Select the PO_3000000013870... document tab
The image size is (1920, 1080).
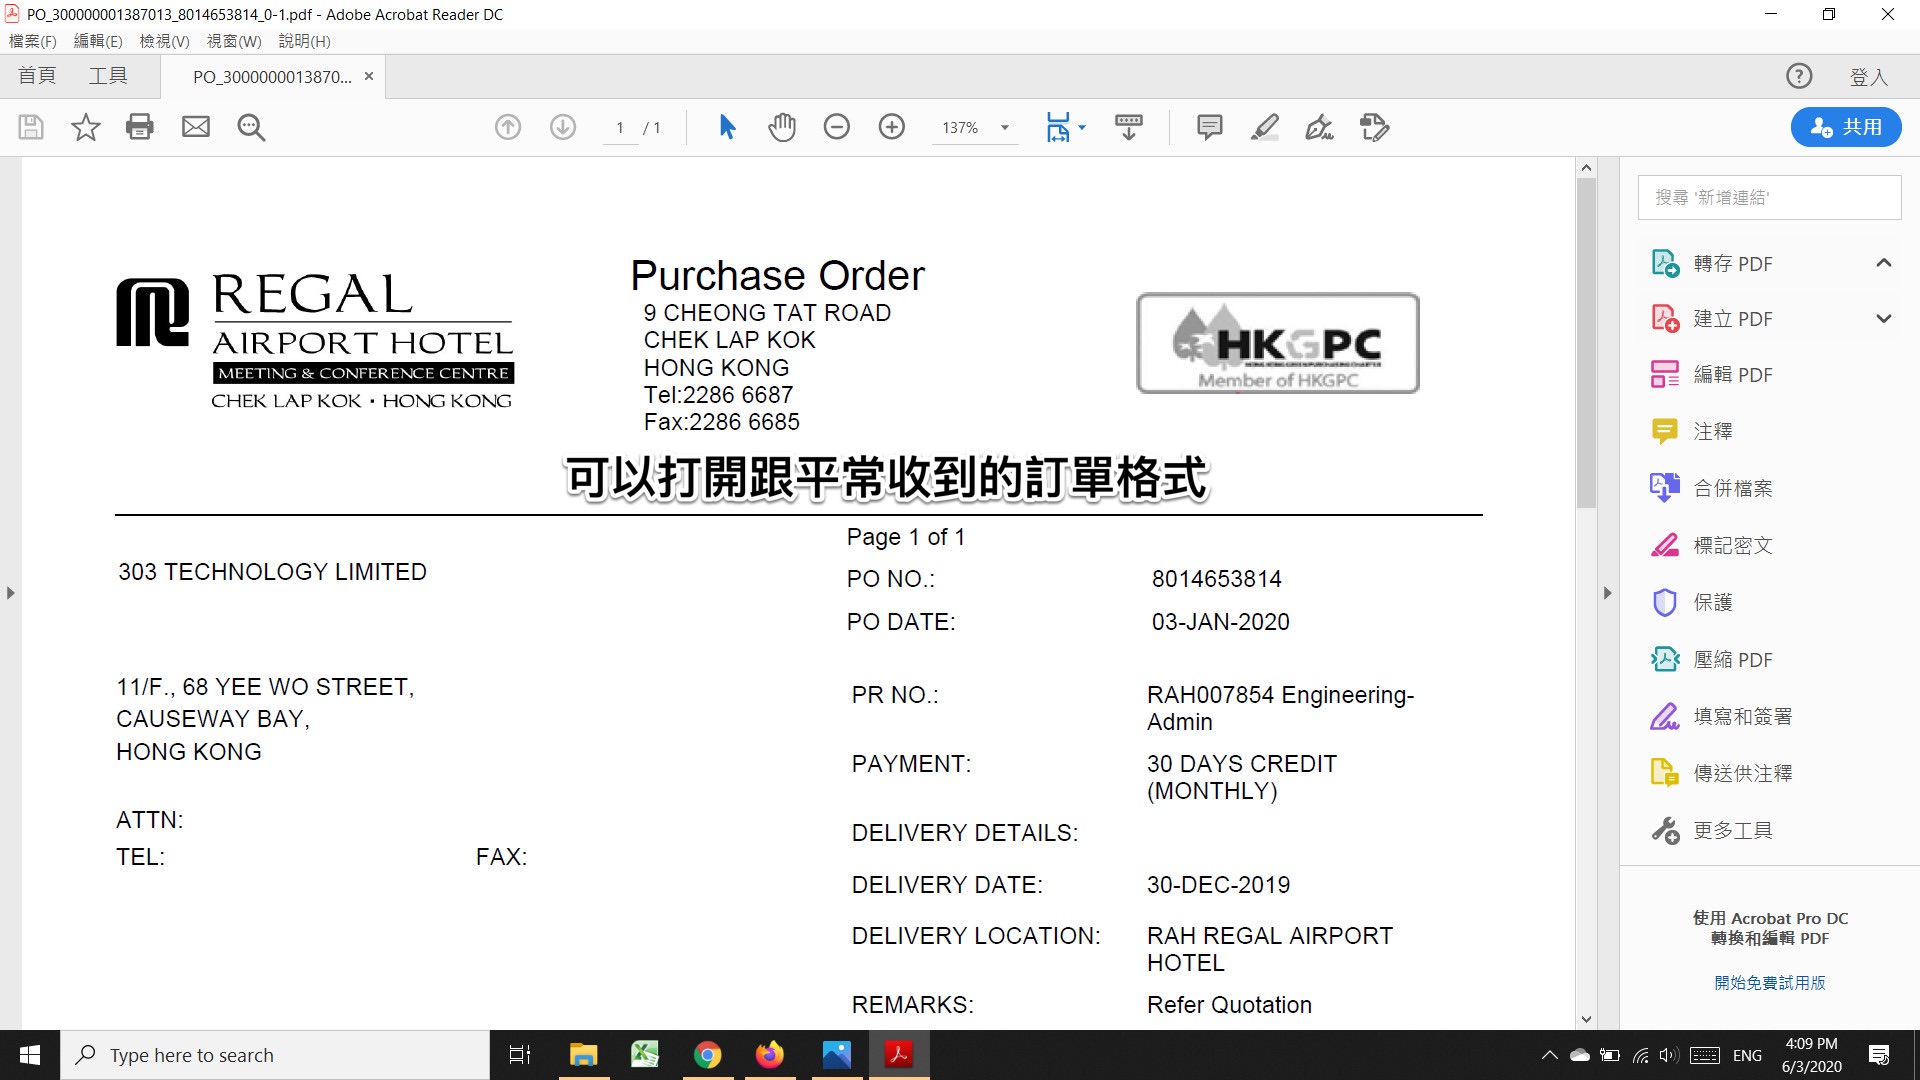(272, 77)
